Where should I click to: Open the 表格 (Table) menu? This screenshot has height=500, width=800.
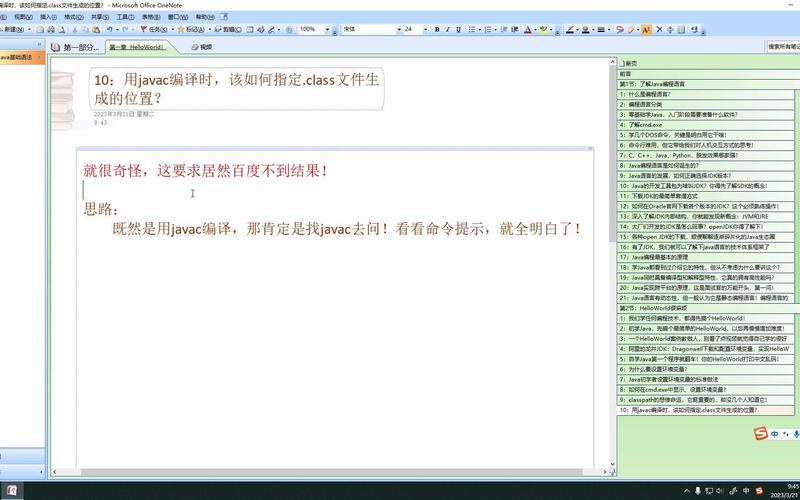151,17
